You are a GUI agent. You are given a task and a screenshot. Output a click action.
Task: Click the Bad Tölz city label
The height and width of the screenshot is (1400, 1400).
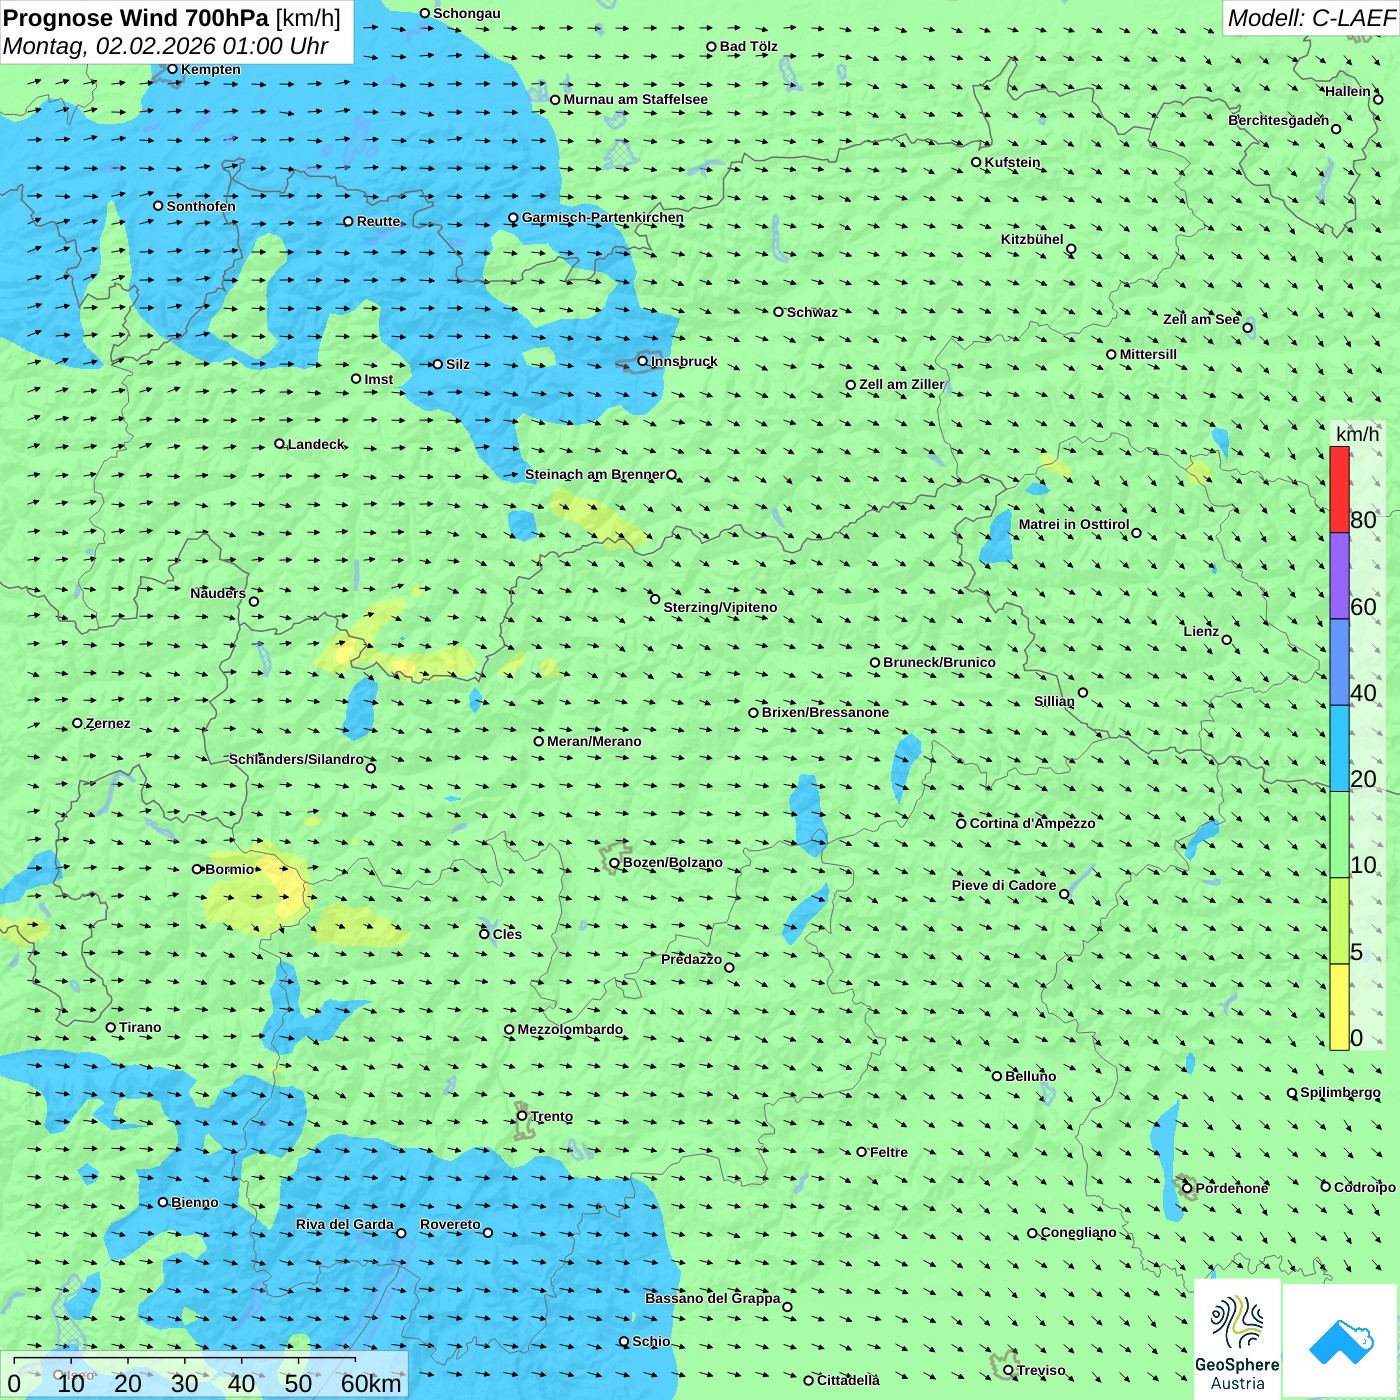(x=749, y=46)
